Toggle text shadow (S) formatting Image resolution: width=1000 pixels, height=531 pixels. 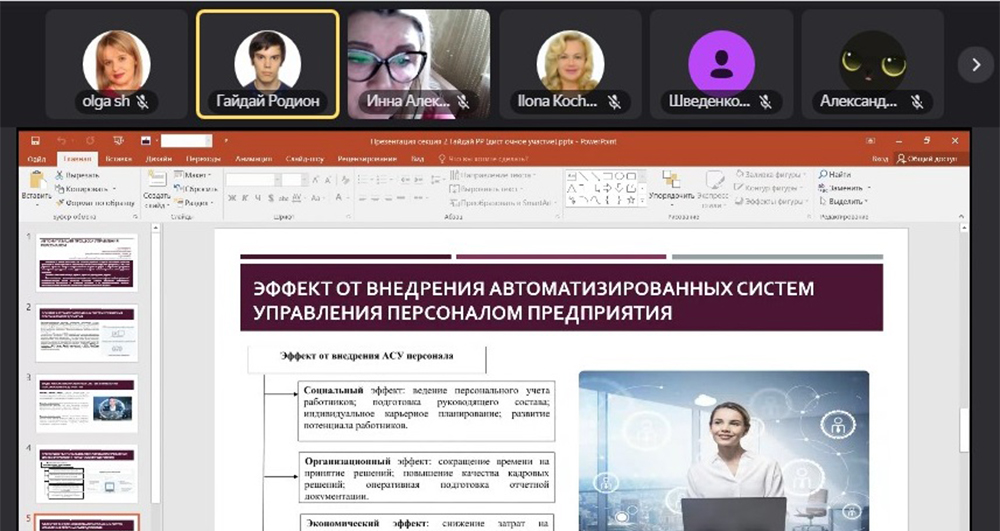point(271,198)
